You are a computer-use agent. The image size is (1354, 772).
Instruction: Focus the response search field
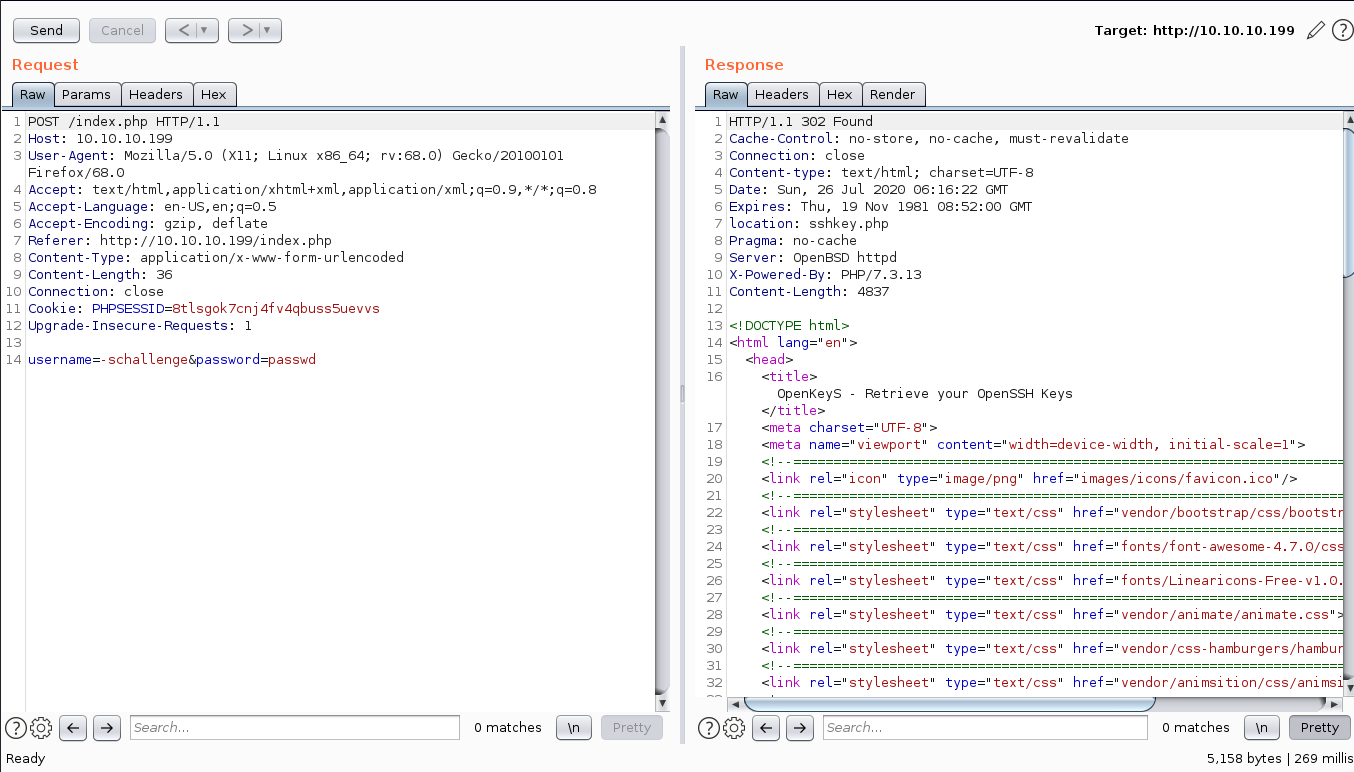point(987,727)
